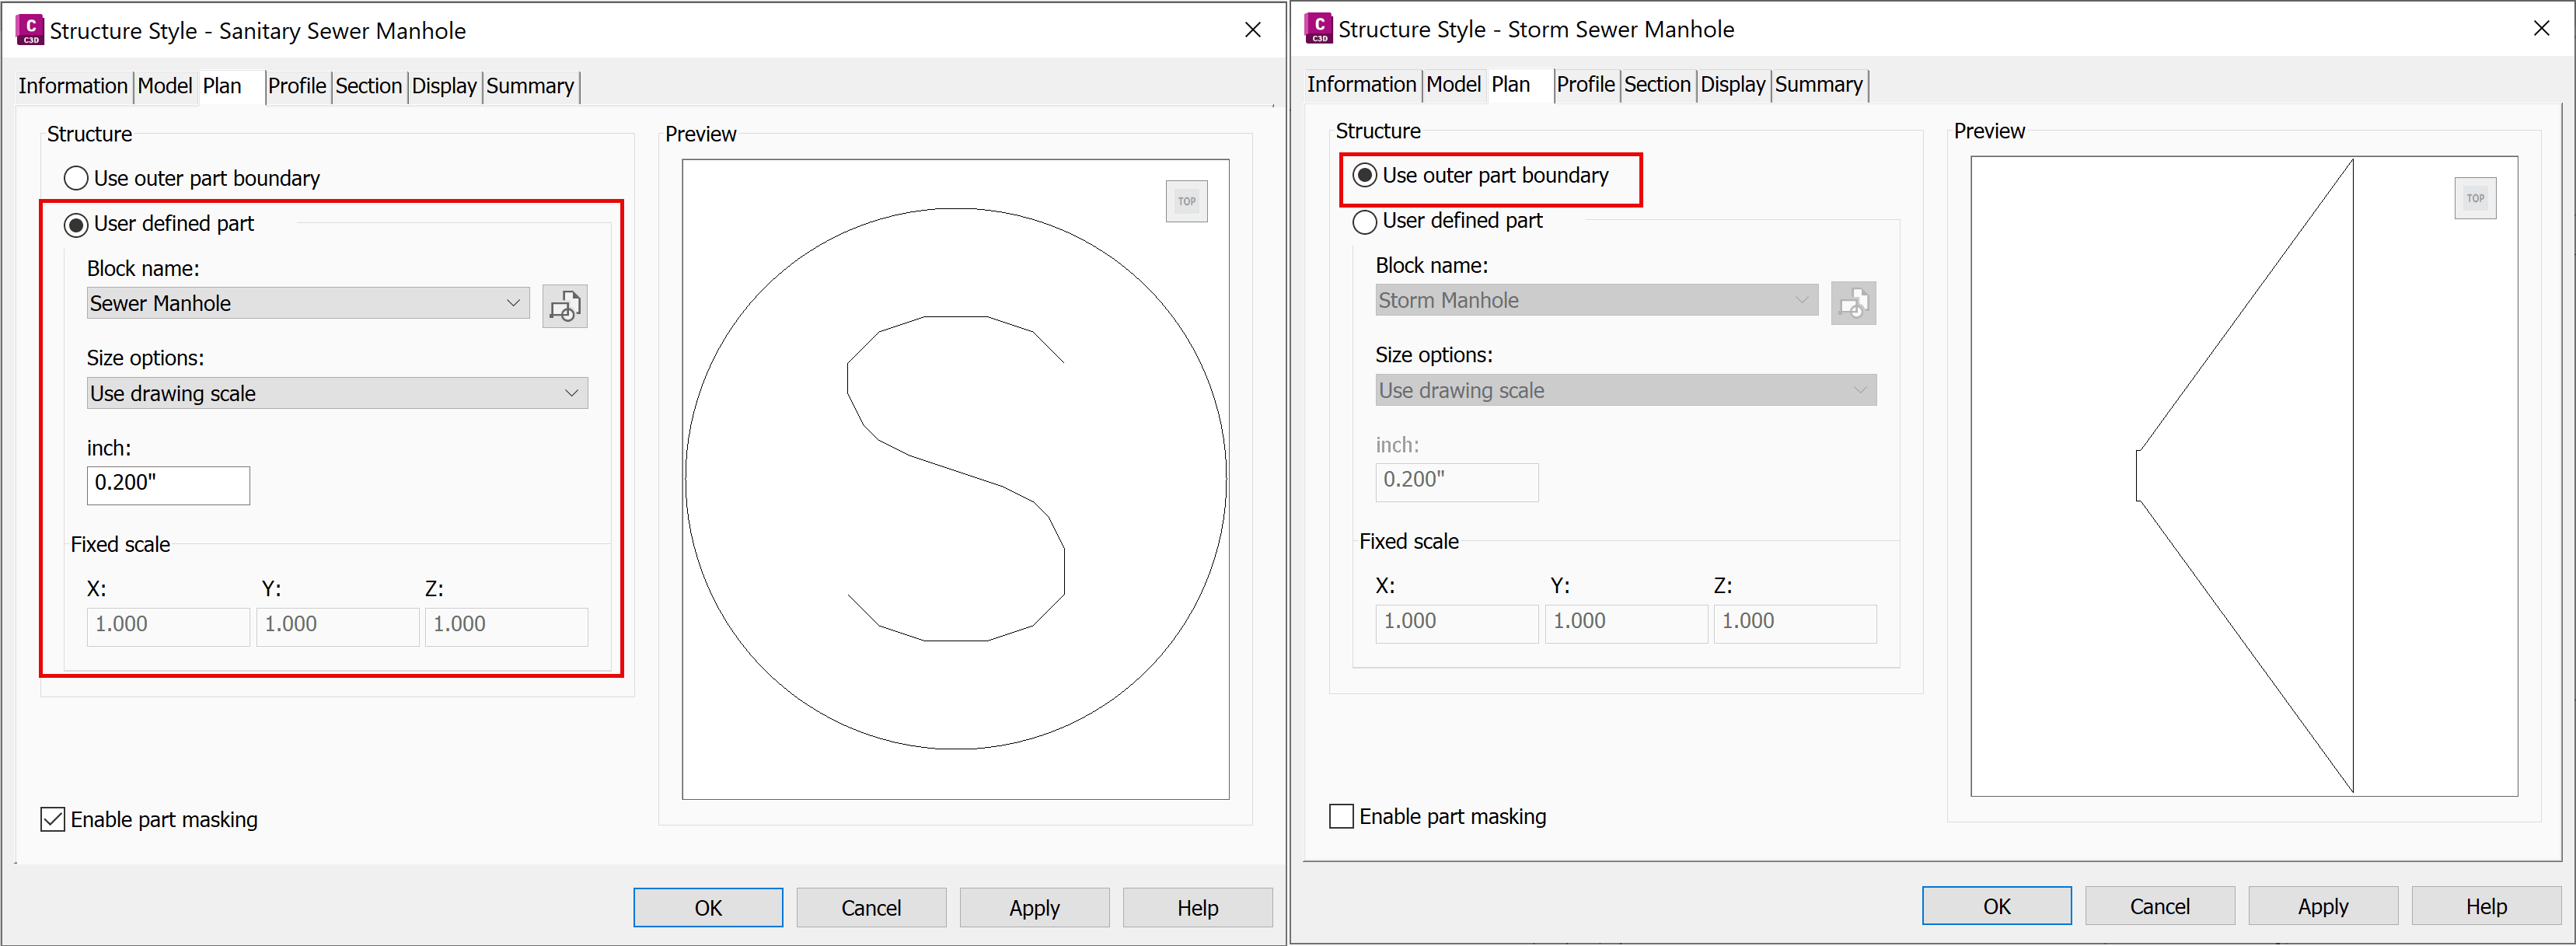This screenshot has width=2576, height=946.
Task: Open the Display tab in Sanitary dialog
Action: (x=444, y=86)
